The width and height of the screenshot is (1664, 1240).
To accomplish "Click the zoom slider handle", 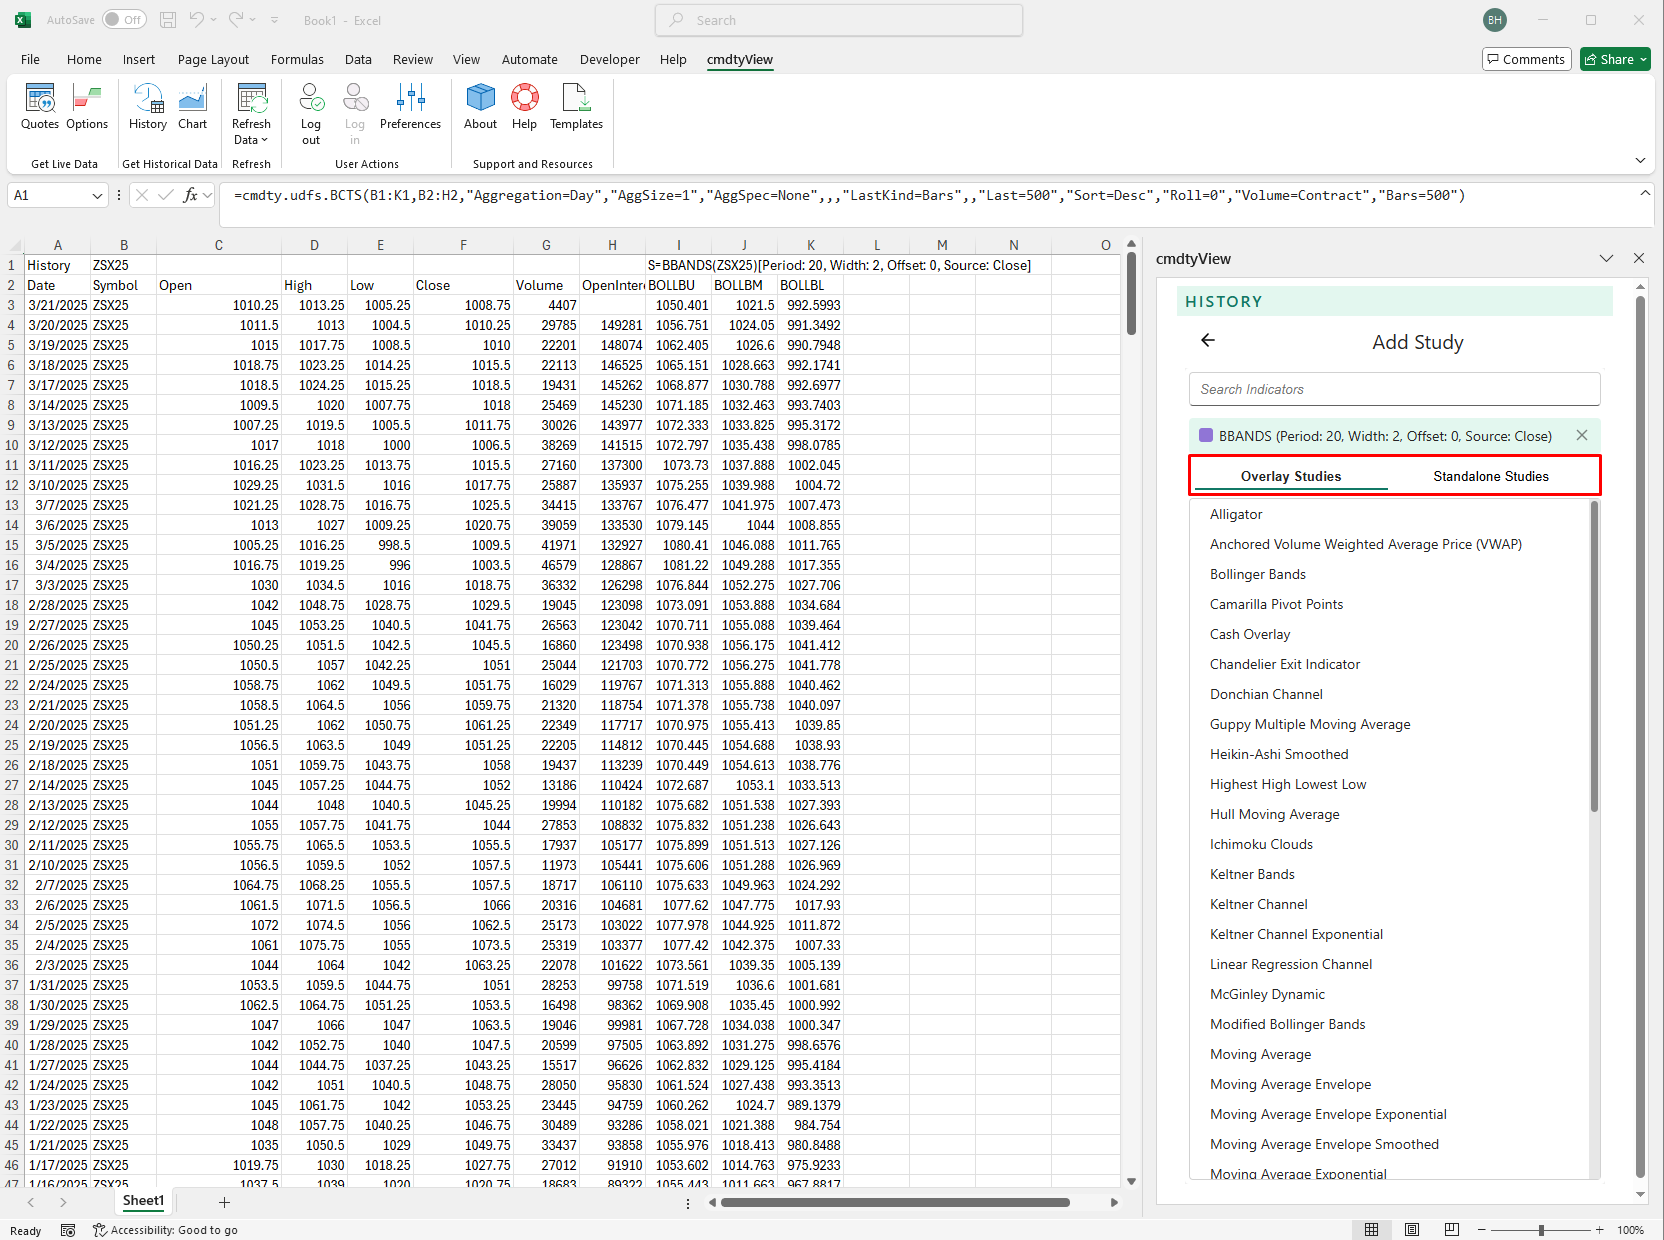I will click(x=1541, y=1230).
